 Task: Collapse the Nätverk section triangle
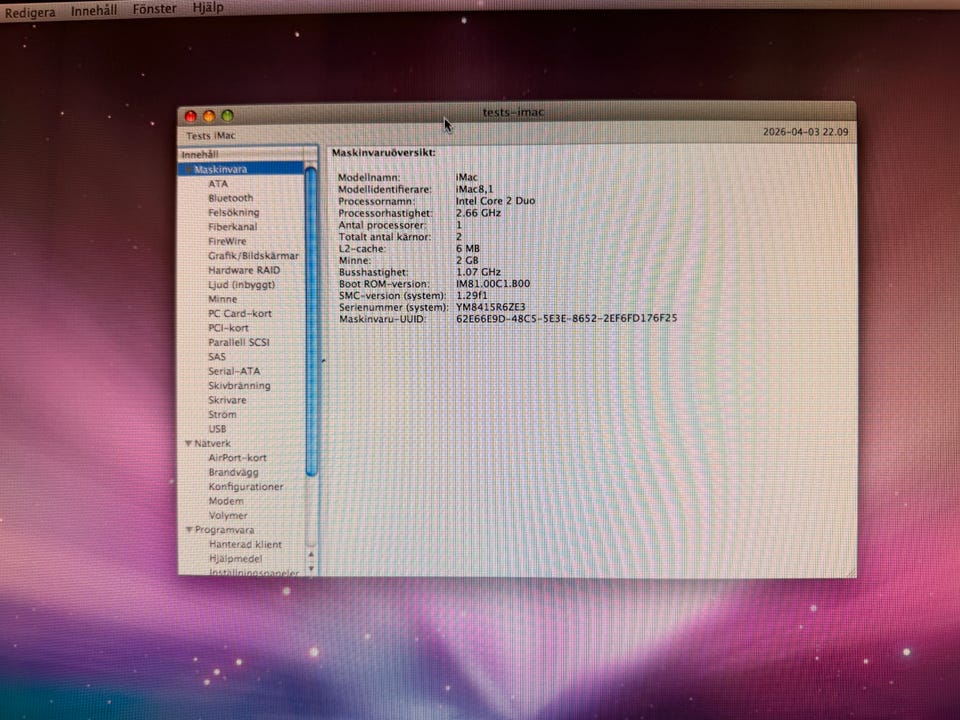click(187, 443)
